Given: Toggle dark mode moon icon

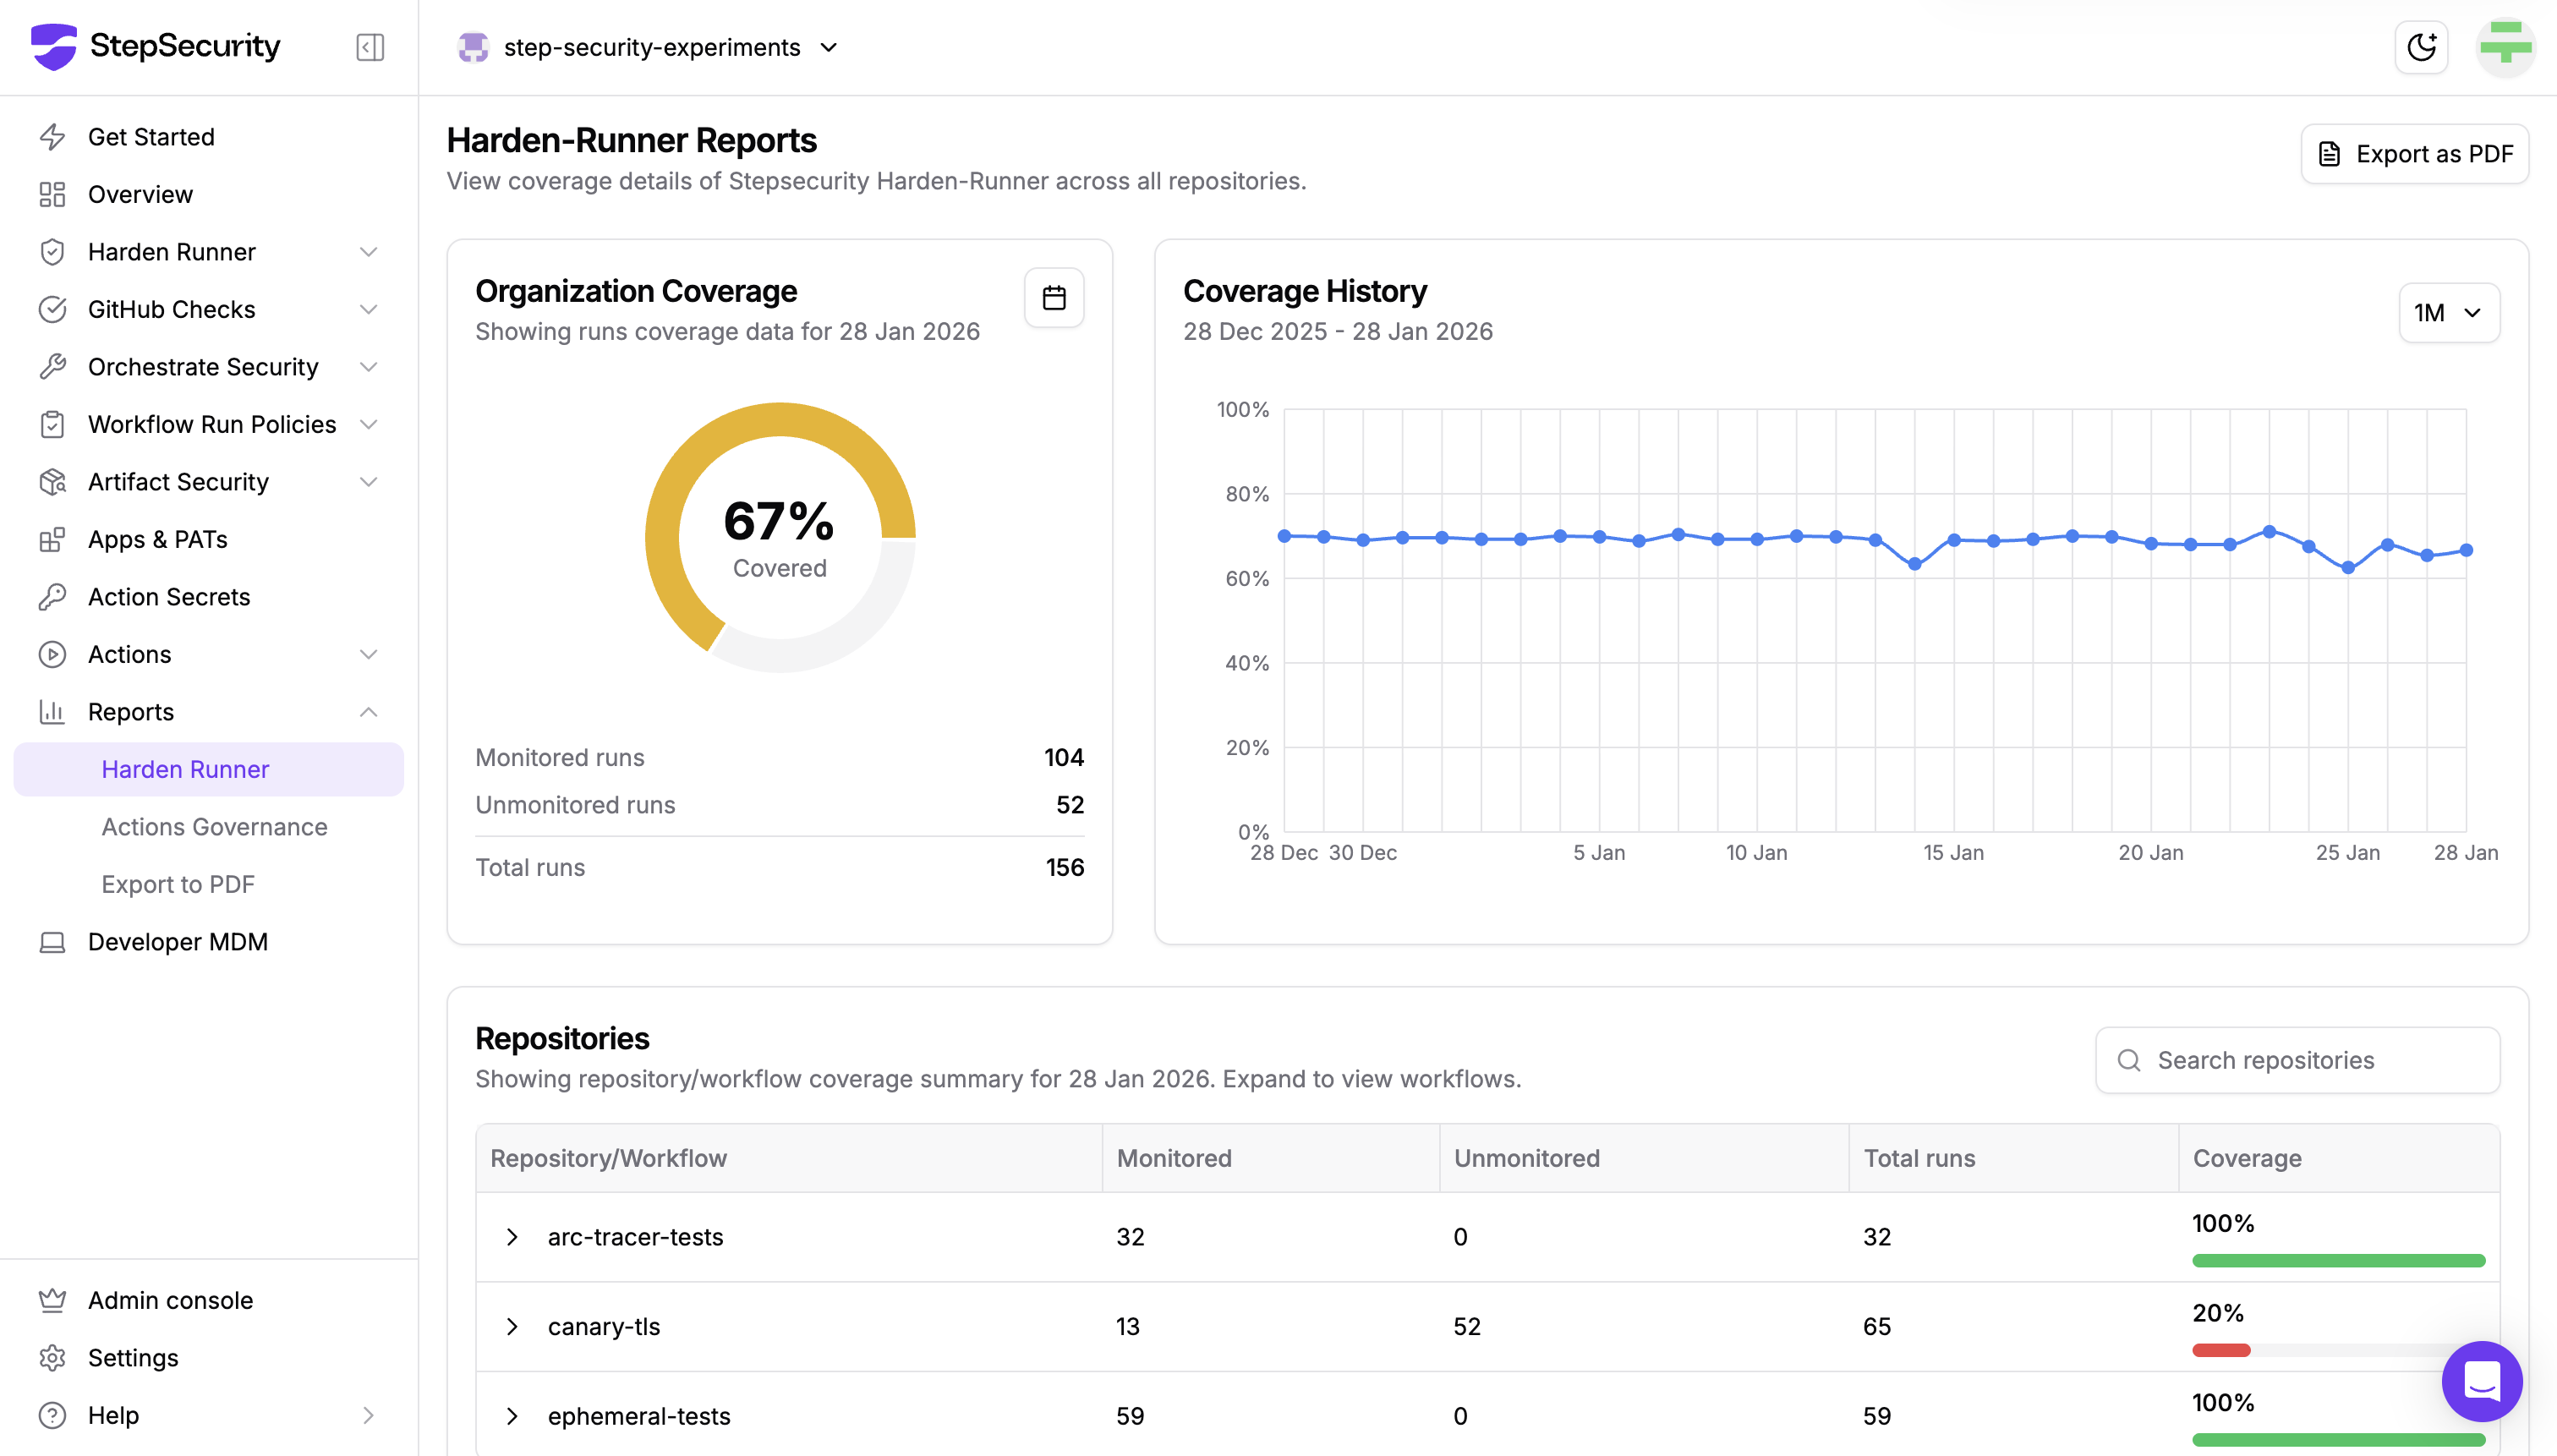Looking at the screenshot, I should 2420,47.
